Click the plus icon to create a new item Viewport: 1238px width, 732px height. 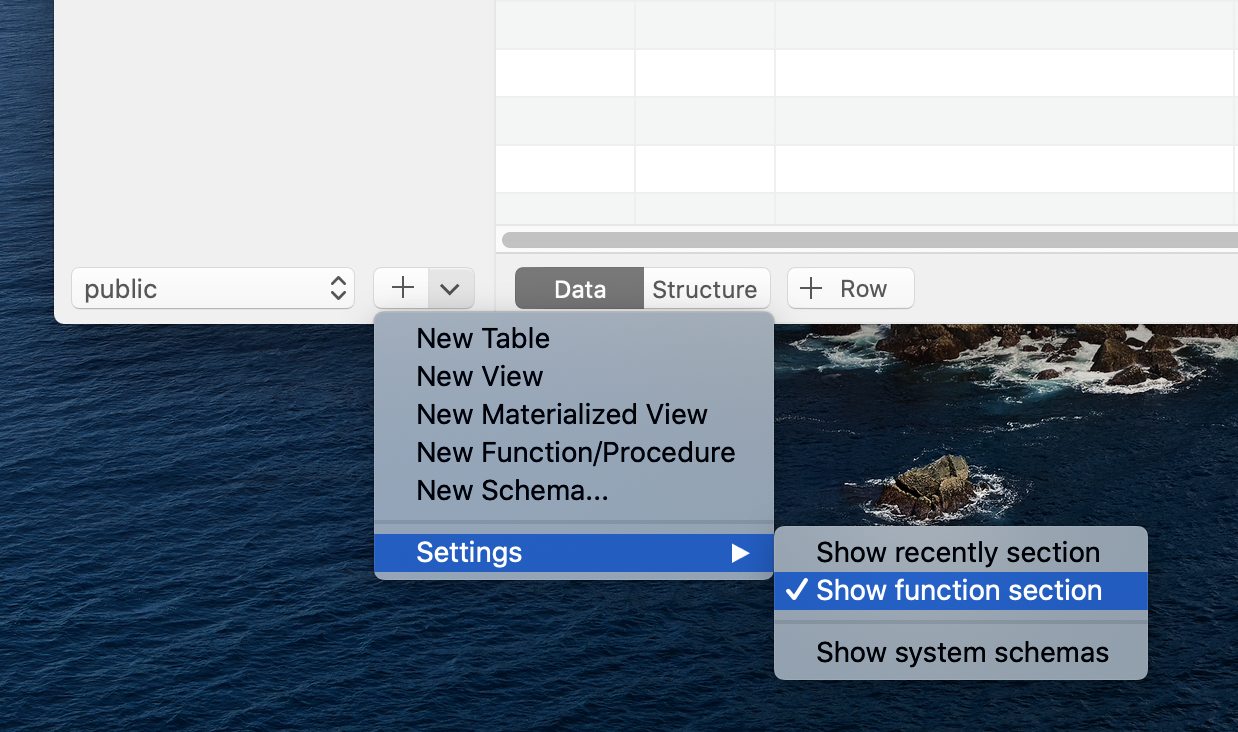pos(401,288)
